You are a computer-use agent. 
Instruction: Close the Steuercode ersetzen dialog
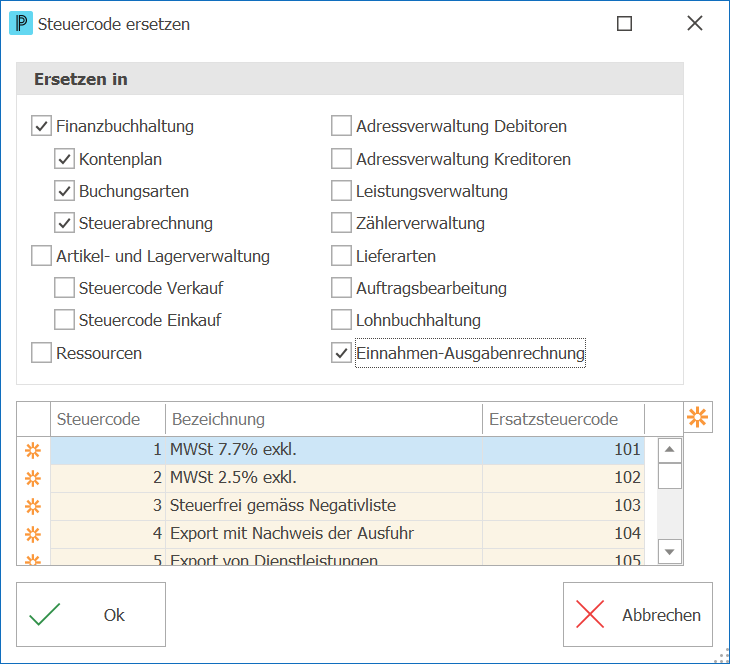click(x=695, y=23)
